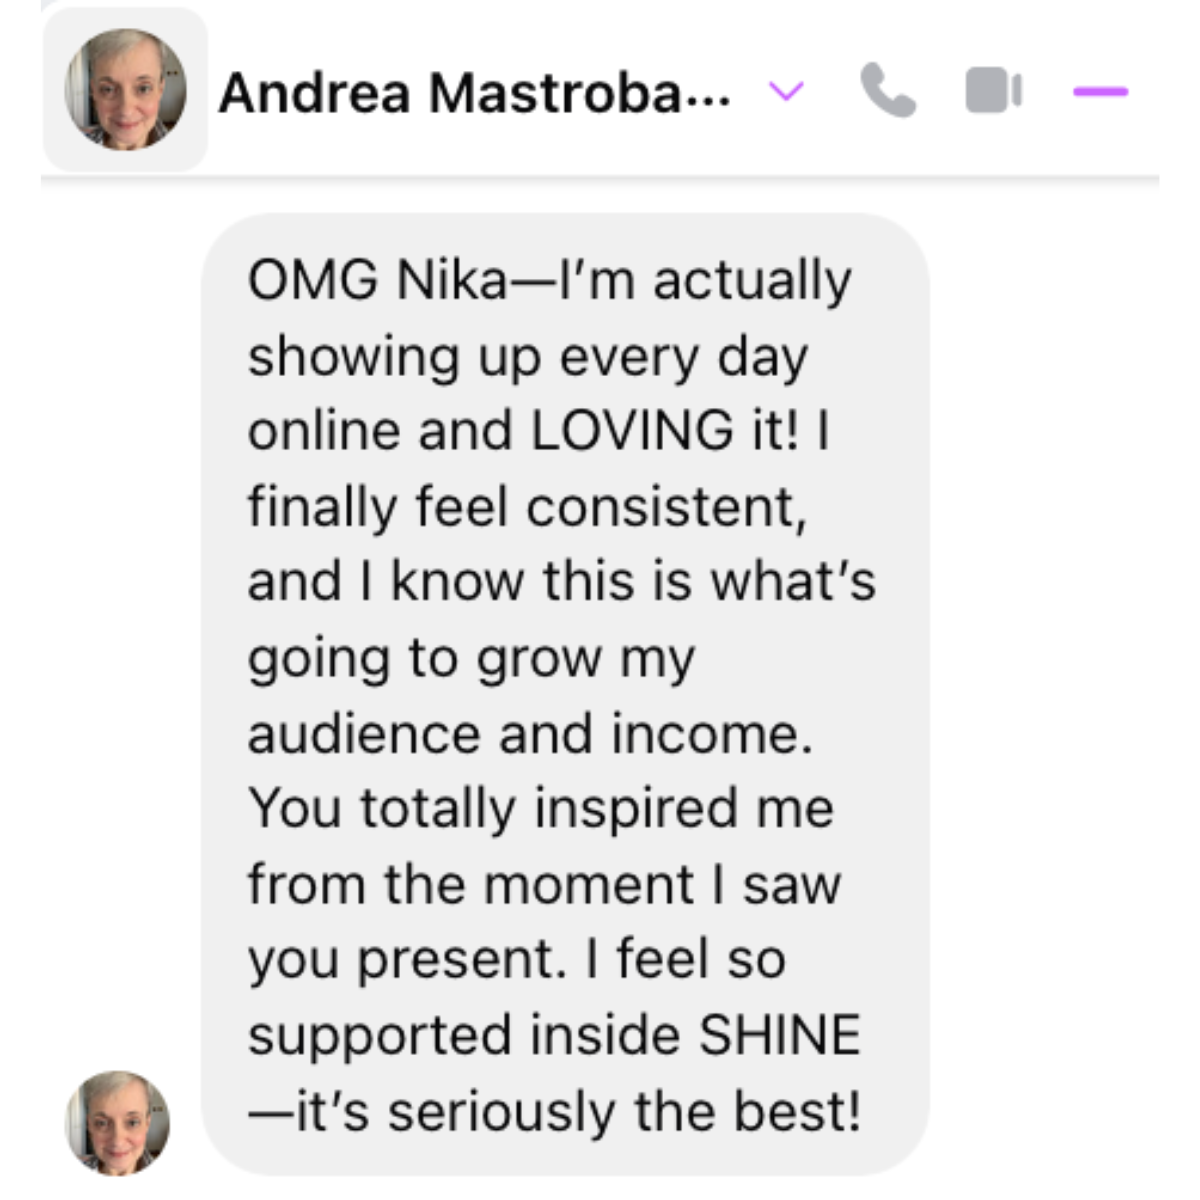1200x1200 pixels.
Task: Start a voice call with Andrea
Action: click(x=888, y=91)
